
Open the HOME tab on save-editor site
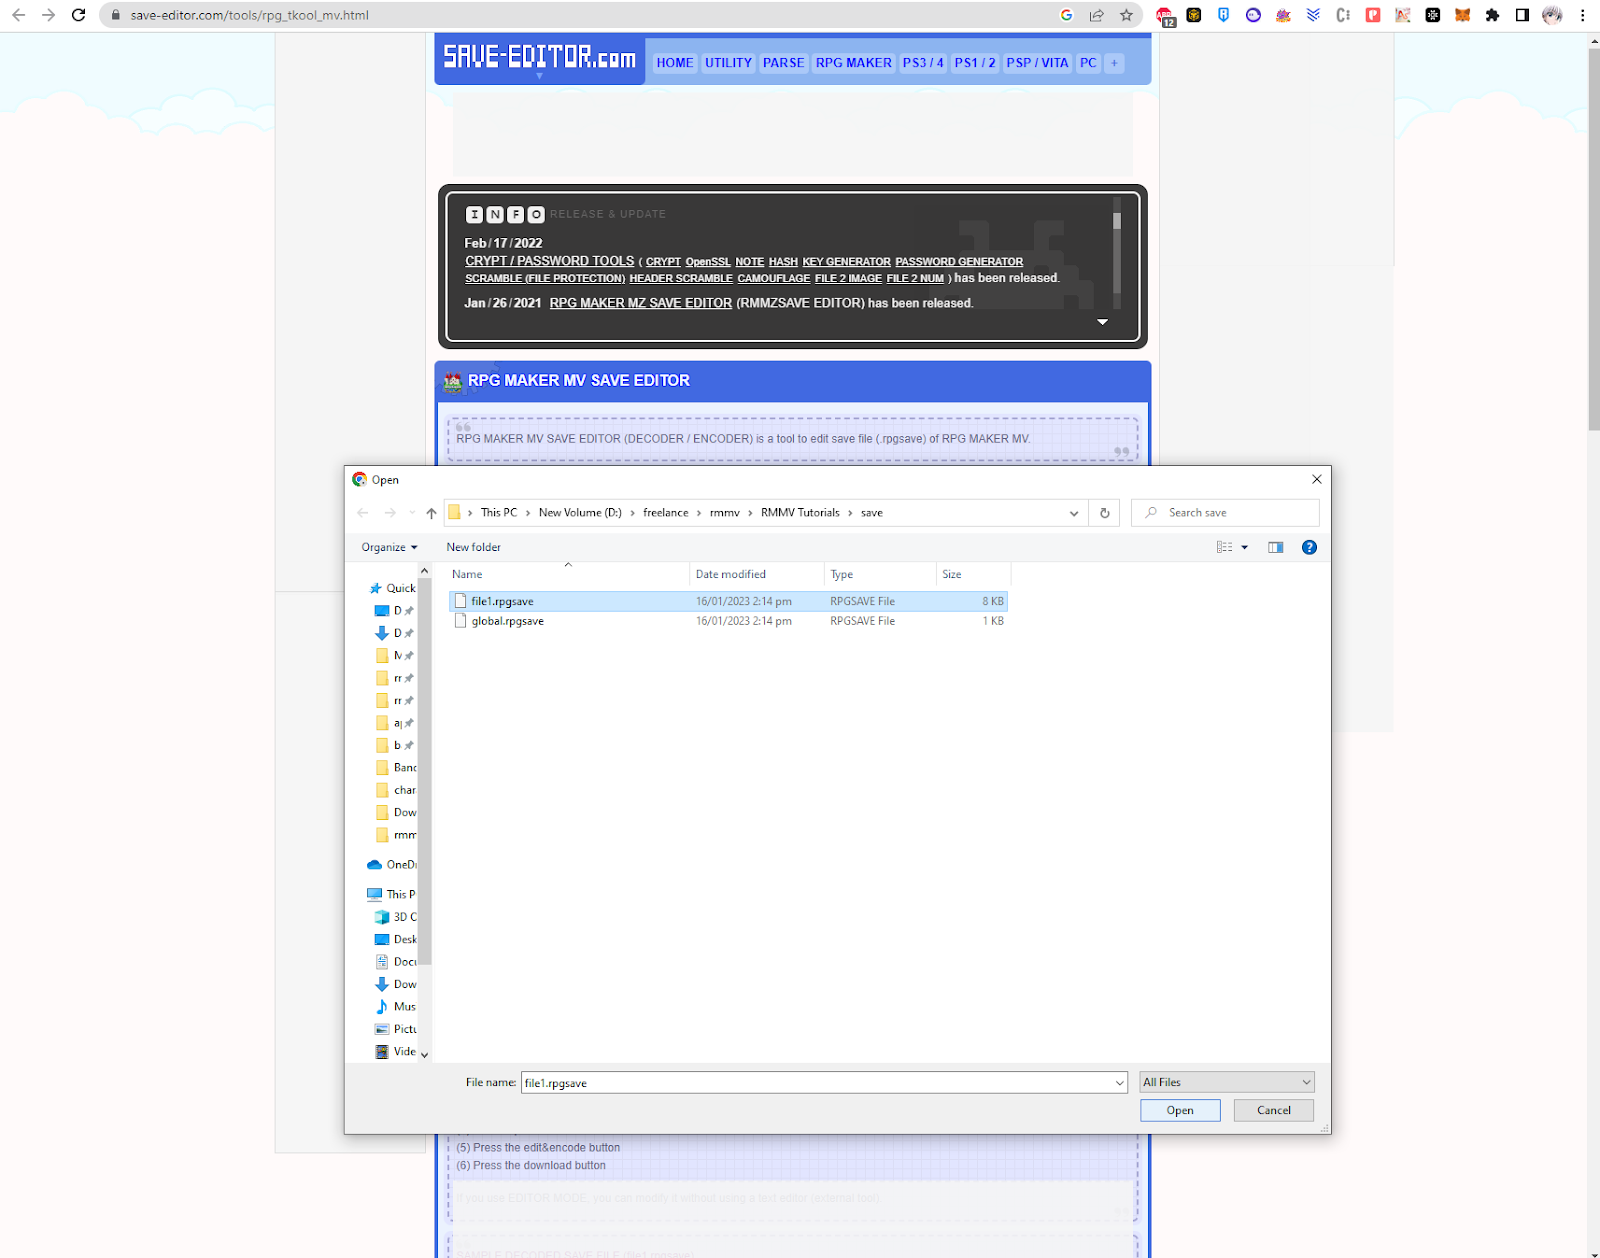(675, 62)
